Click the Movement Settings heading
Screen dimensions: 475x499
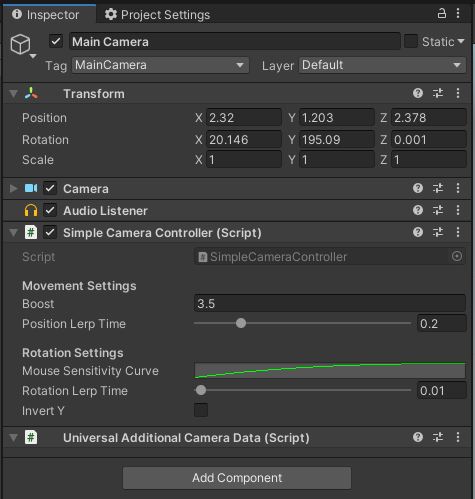79,286
